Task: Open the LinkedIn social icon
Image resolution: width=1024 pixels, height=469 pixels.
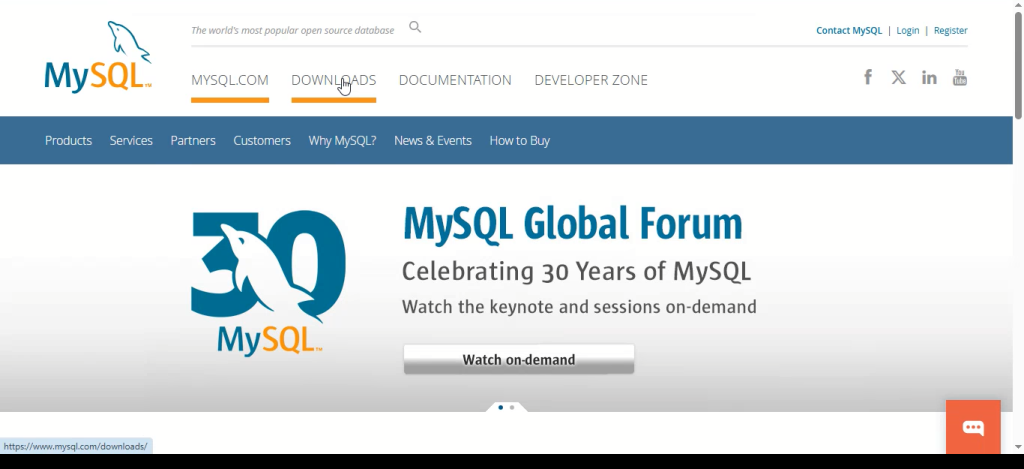Action: (929, 78)
